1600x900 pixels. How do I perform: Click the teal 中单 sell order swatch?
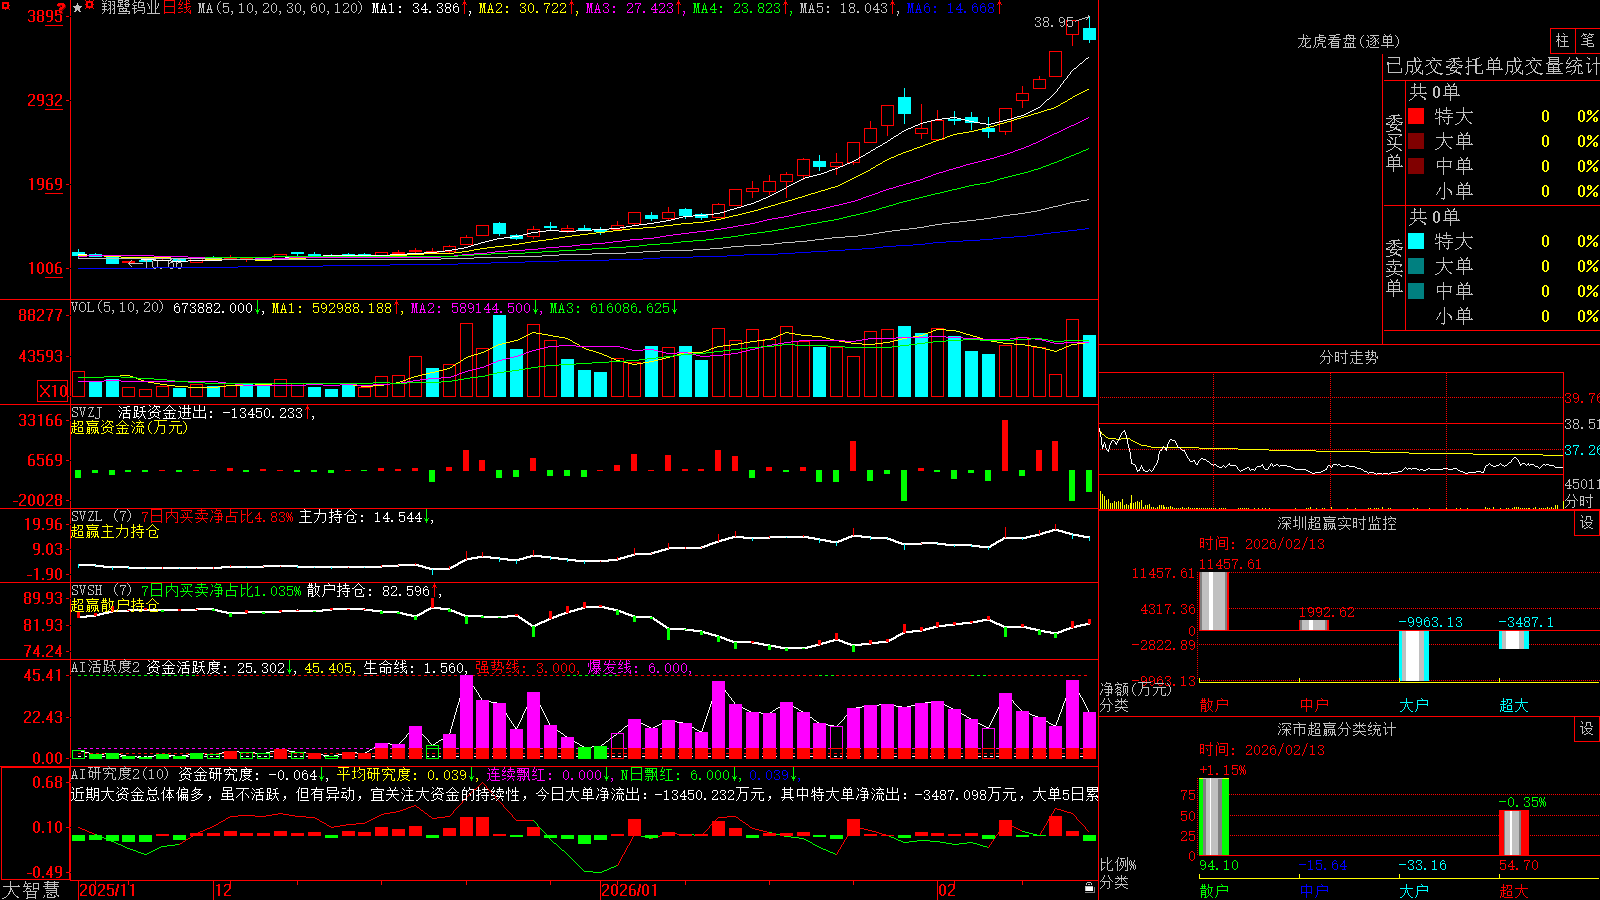tap(1416, 291)
